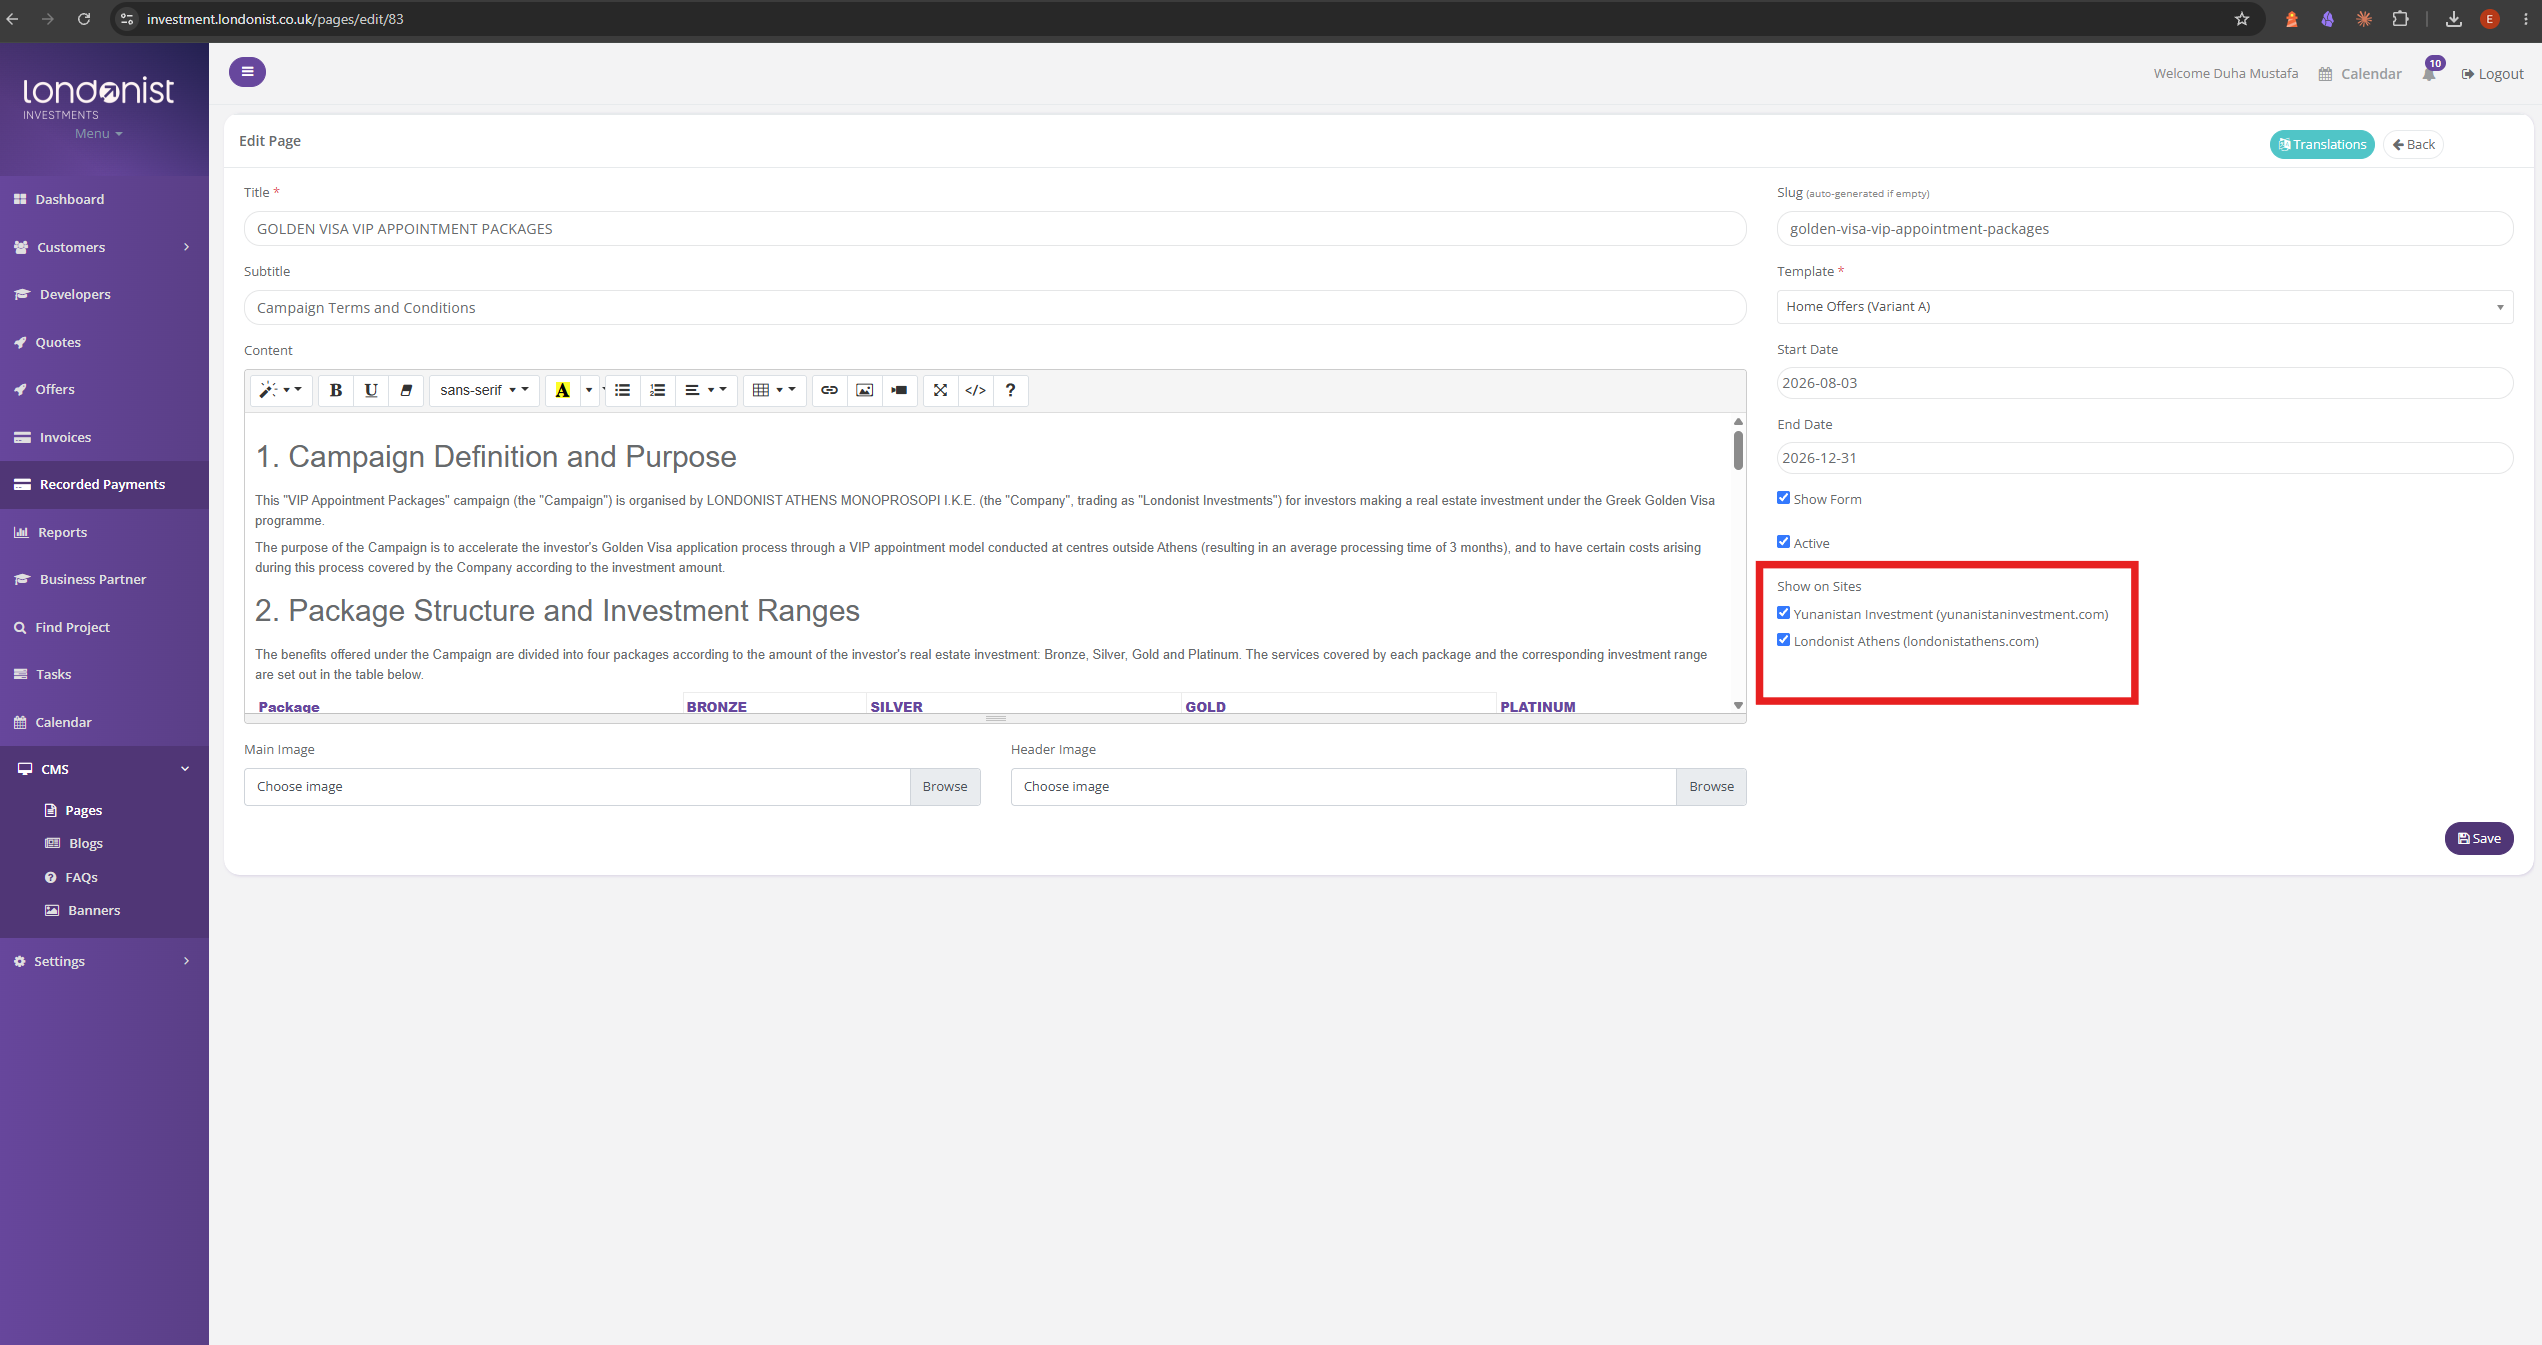
Task: Click the Logout link
Action: (2492, 74)
